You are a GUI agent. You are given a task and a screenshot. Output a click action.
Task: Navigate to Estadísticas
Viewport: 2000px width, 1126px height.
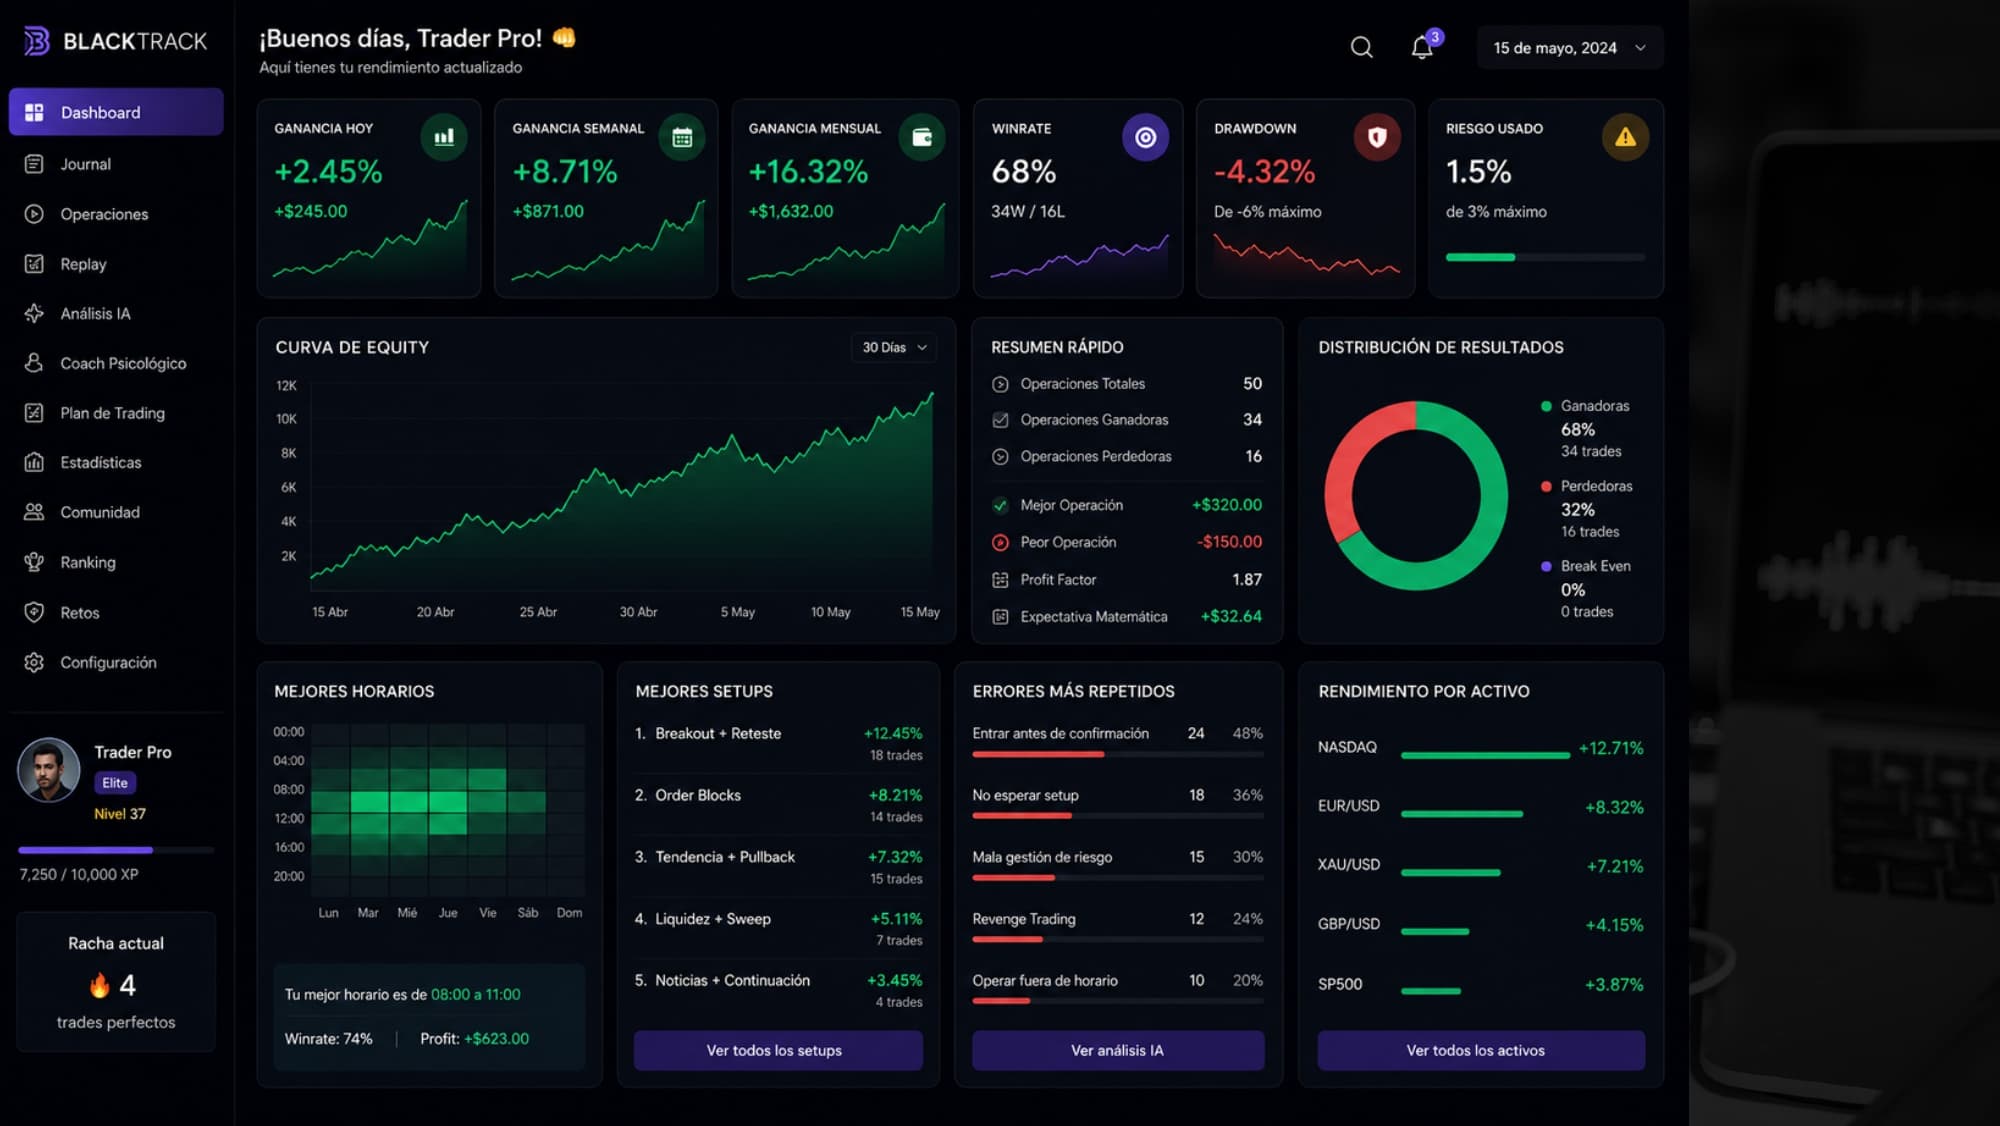pyautogui.click(x=116, y=462)
